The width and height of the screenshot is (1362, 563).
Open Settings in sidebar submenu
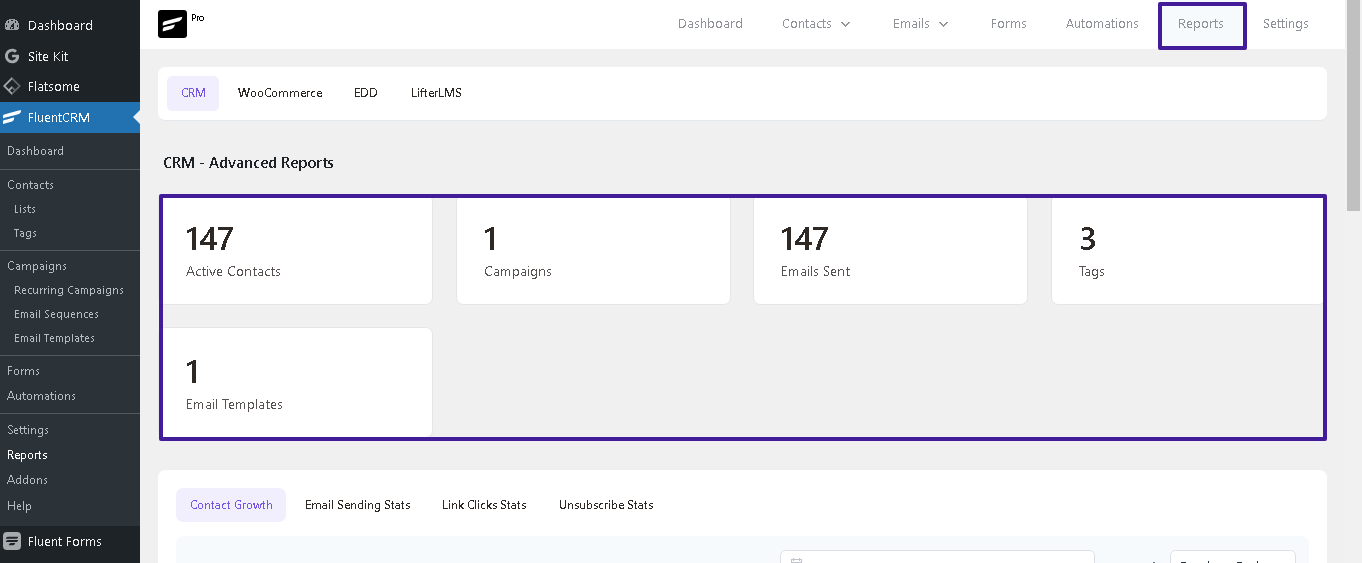pyautogui.click(x=28, y=430)
